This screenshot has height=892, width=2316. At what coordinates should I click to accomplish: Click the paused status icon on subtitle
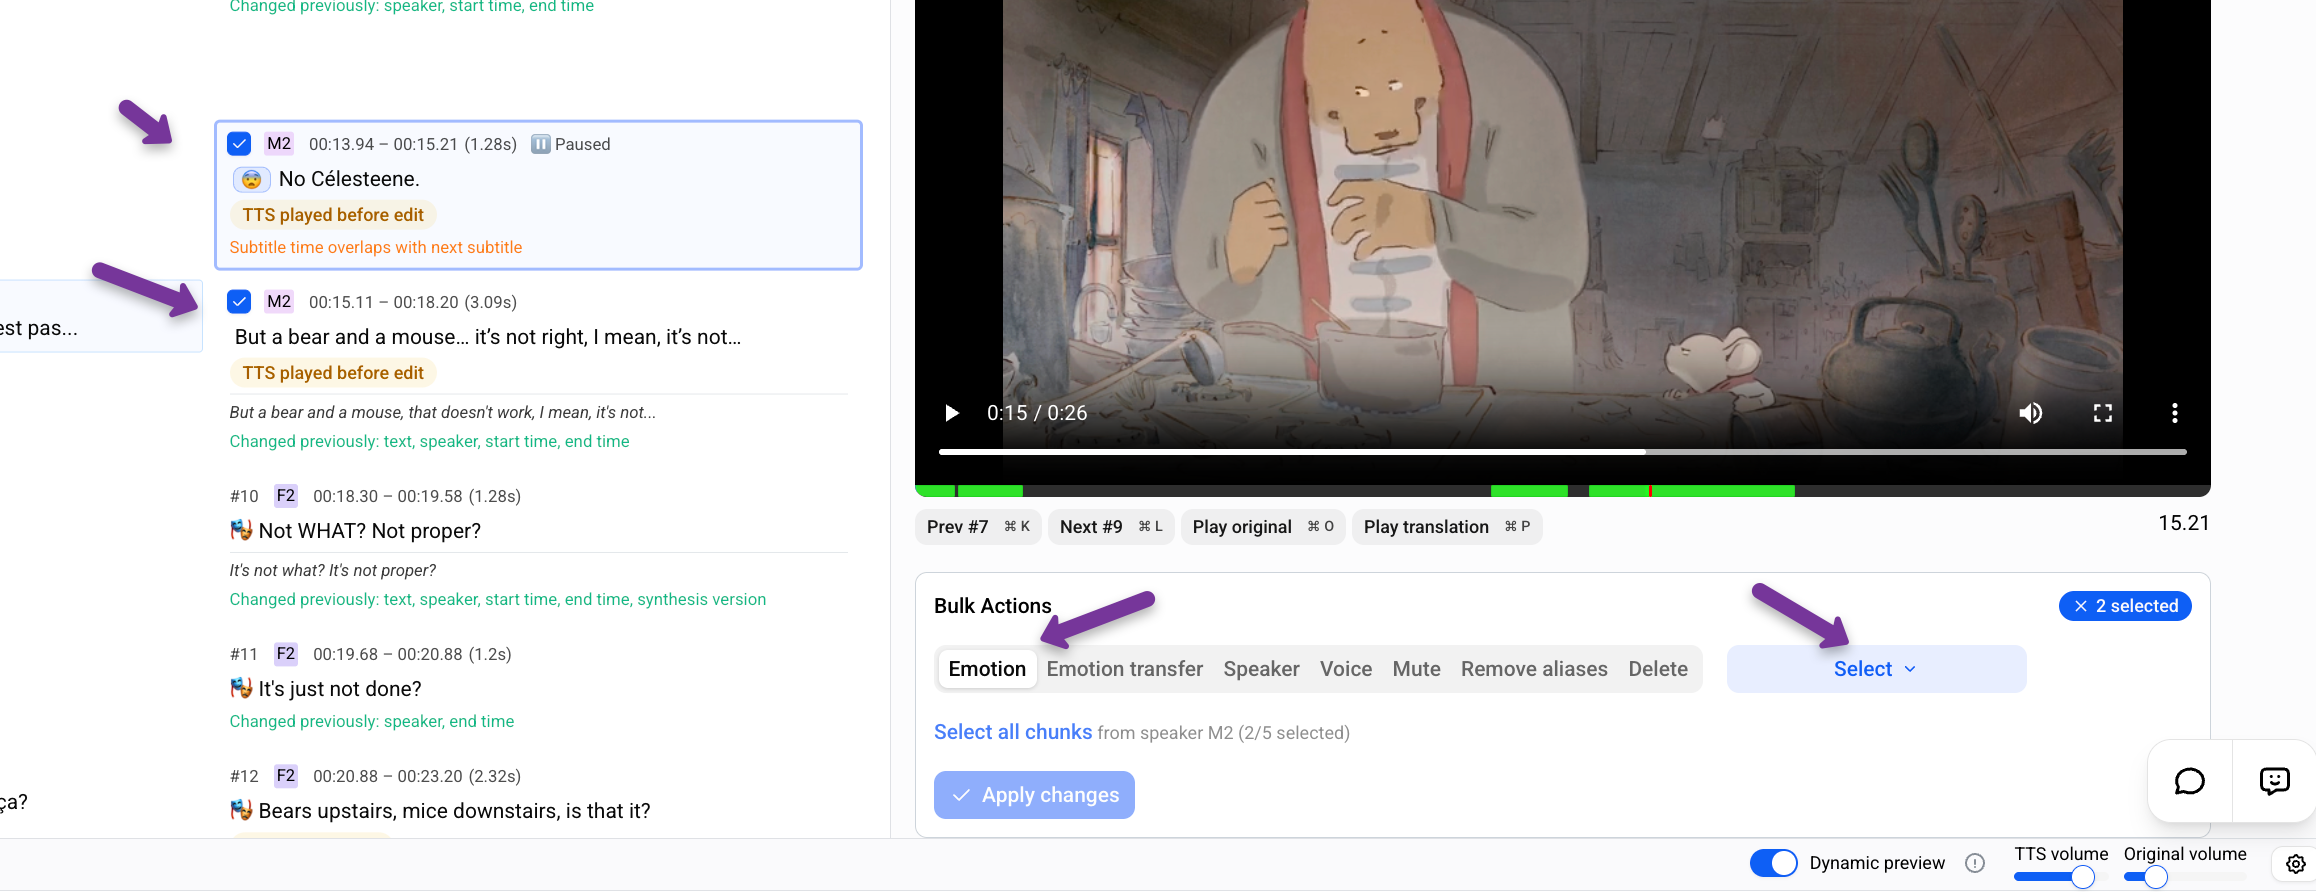point(540,144)
